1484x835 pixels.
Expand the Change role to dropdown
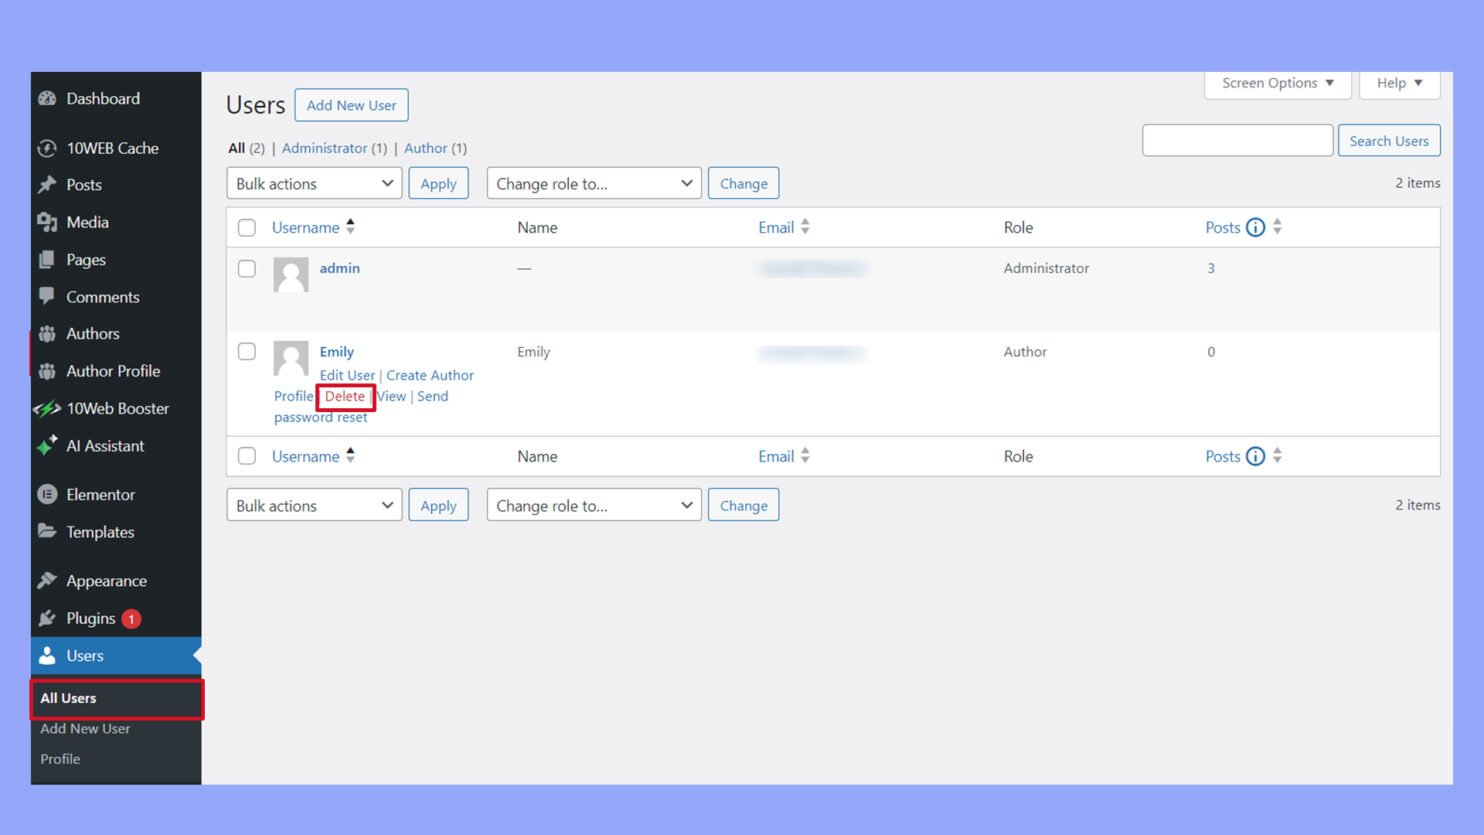click(x=593, y=183)
